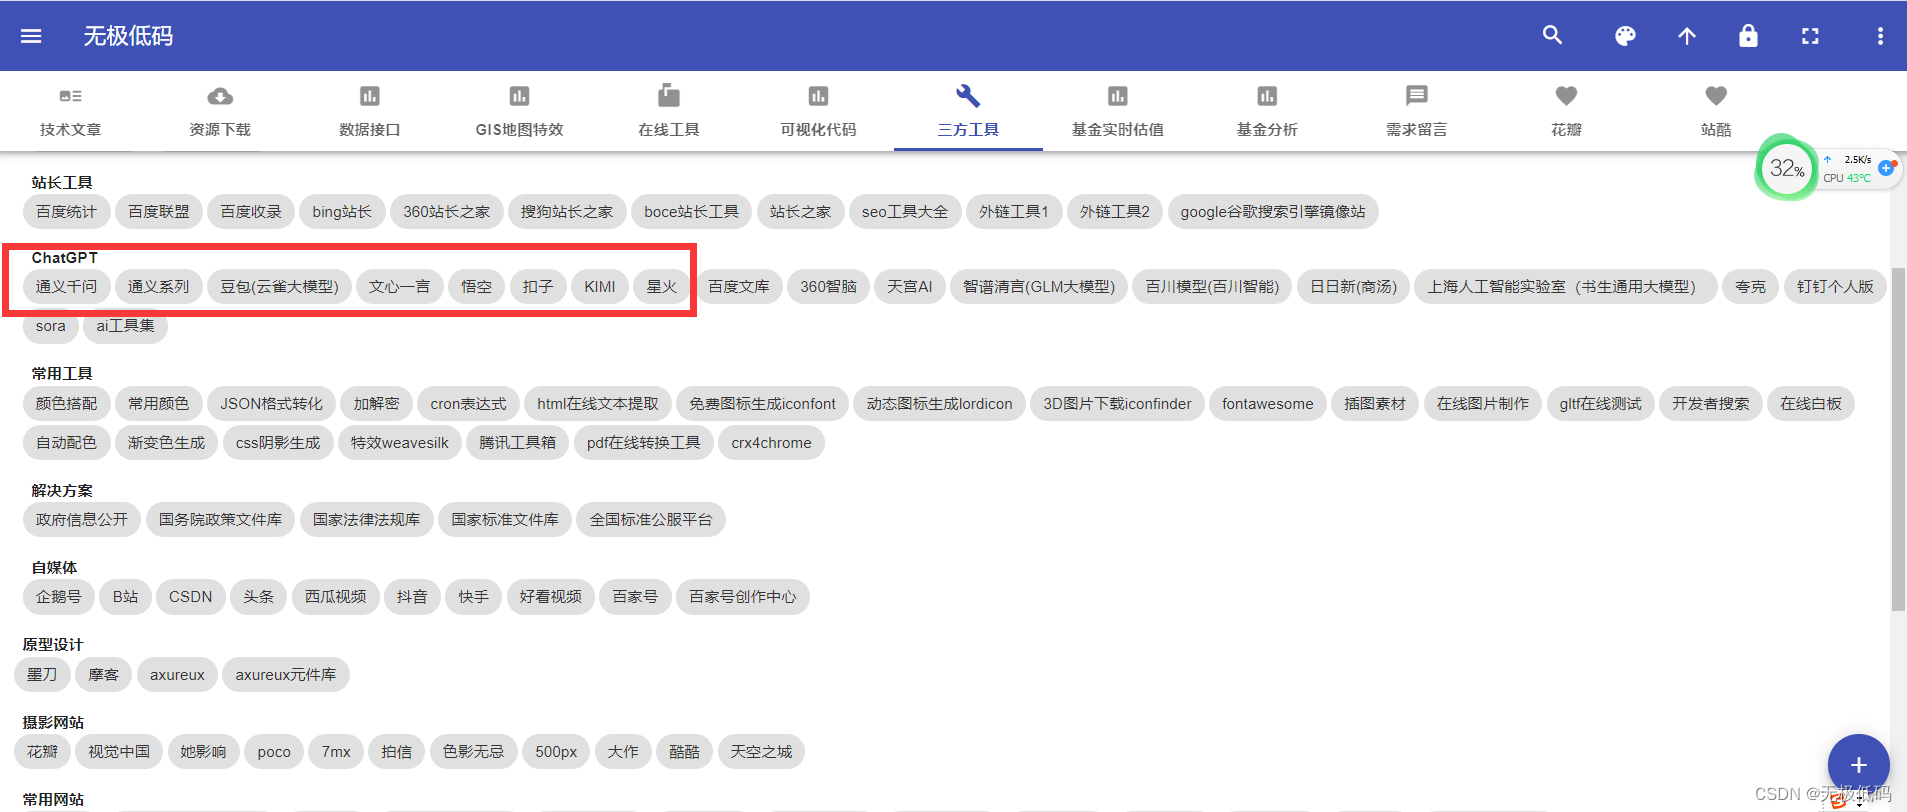This screenshot has height=812, width=1907.
Task: Switch to the 资源下载 tab
Action: click(x=220, y=111)
